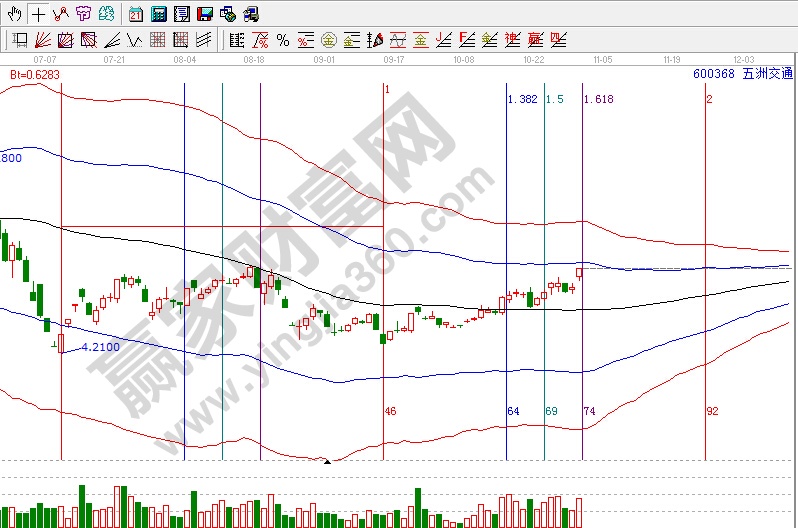798x528 pixels.
Task: Click the 600368 五洲交通 stock label
Action: 742,73
